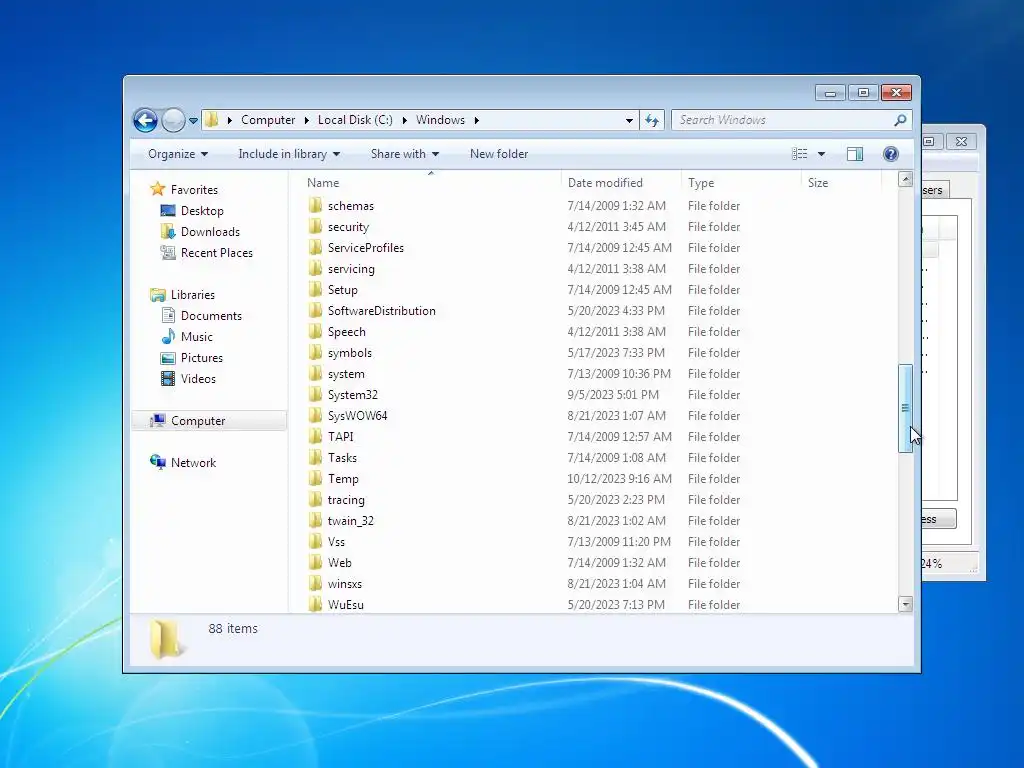Open the Organize menu
Image resolution: width=1024 pixels, height=768 pixels.
click(178, 154)
